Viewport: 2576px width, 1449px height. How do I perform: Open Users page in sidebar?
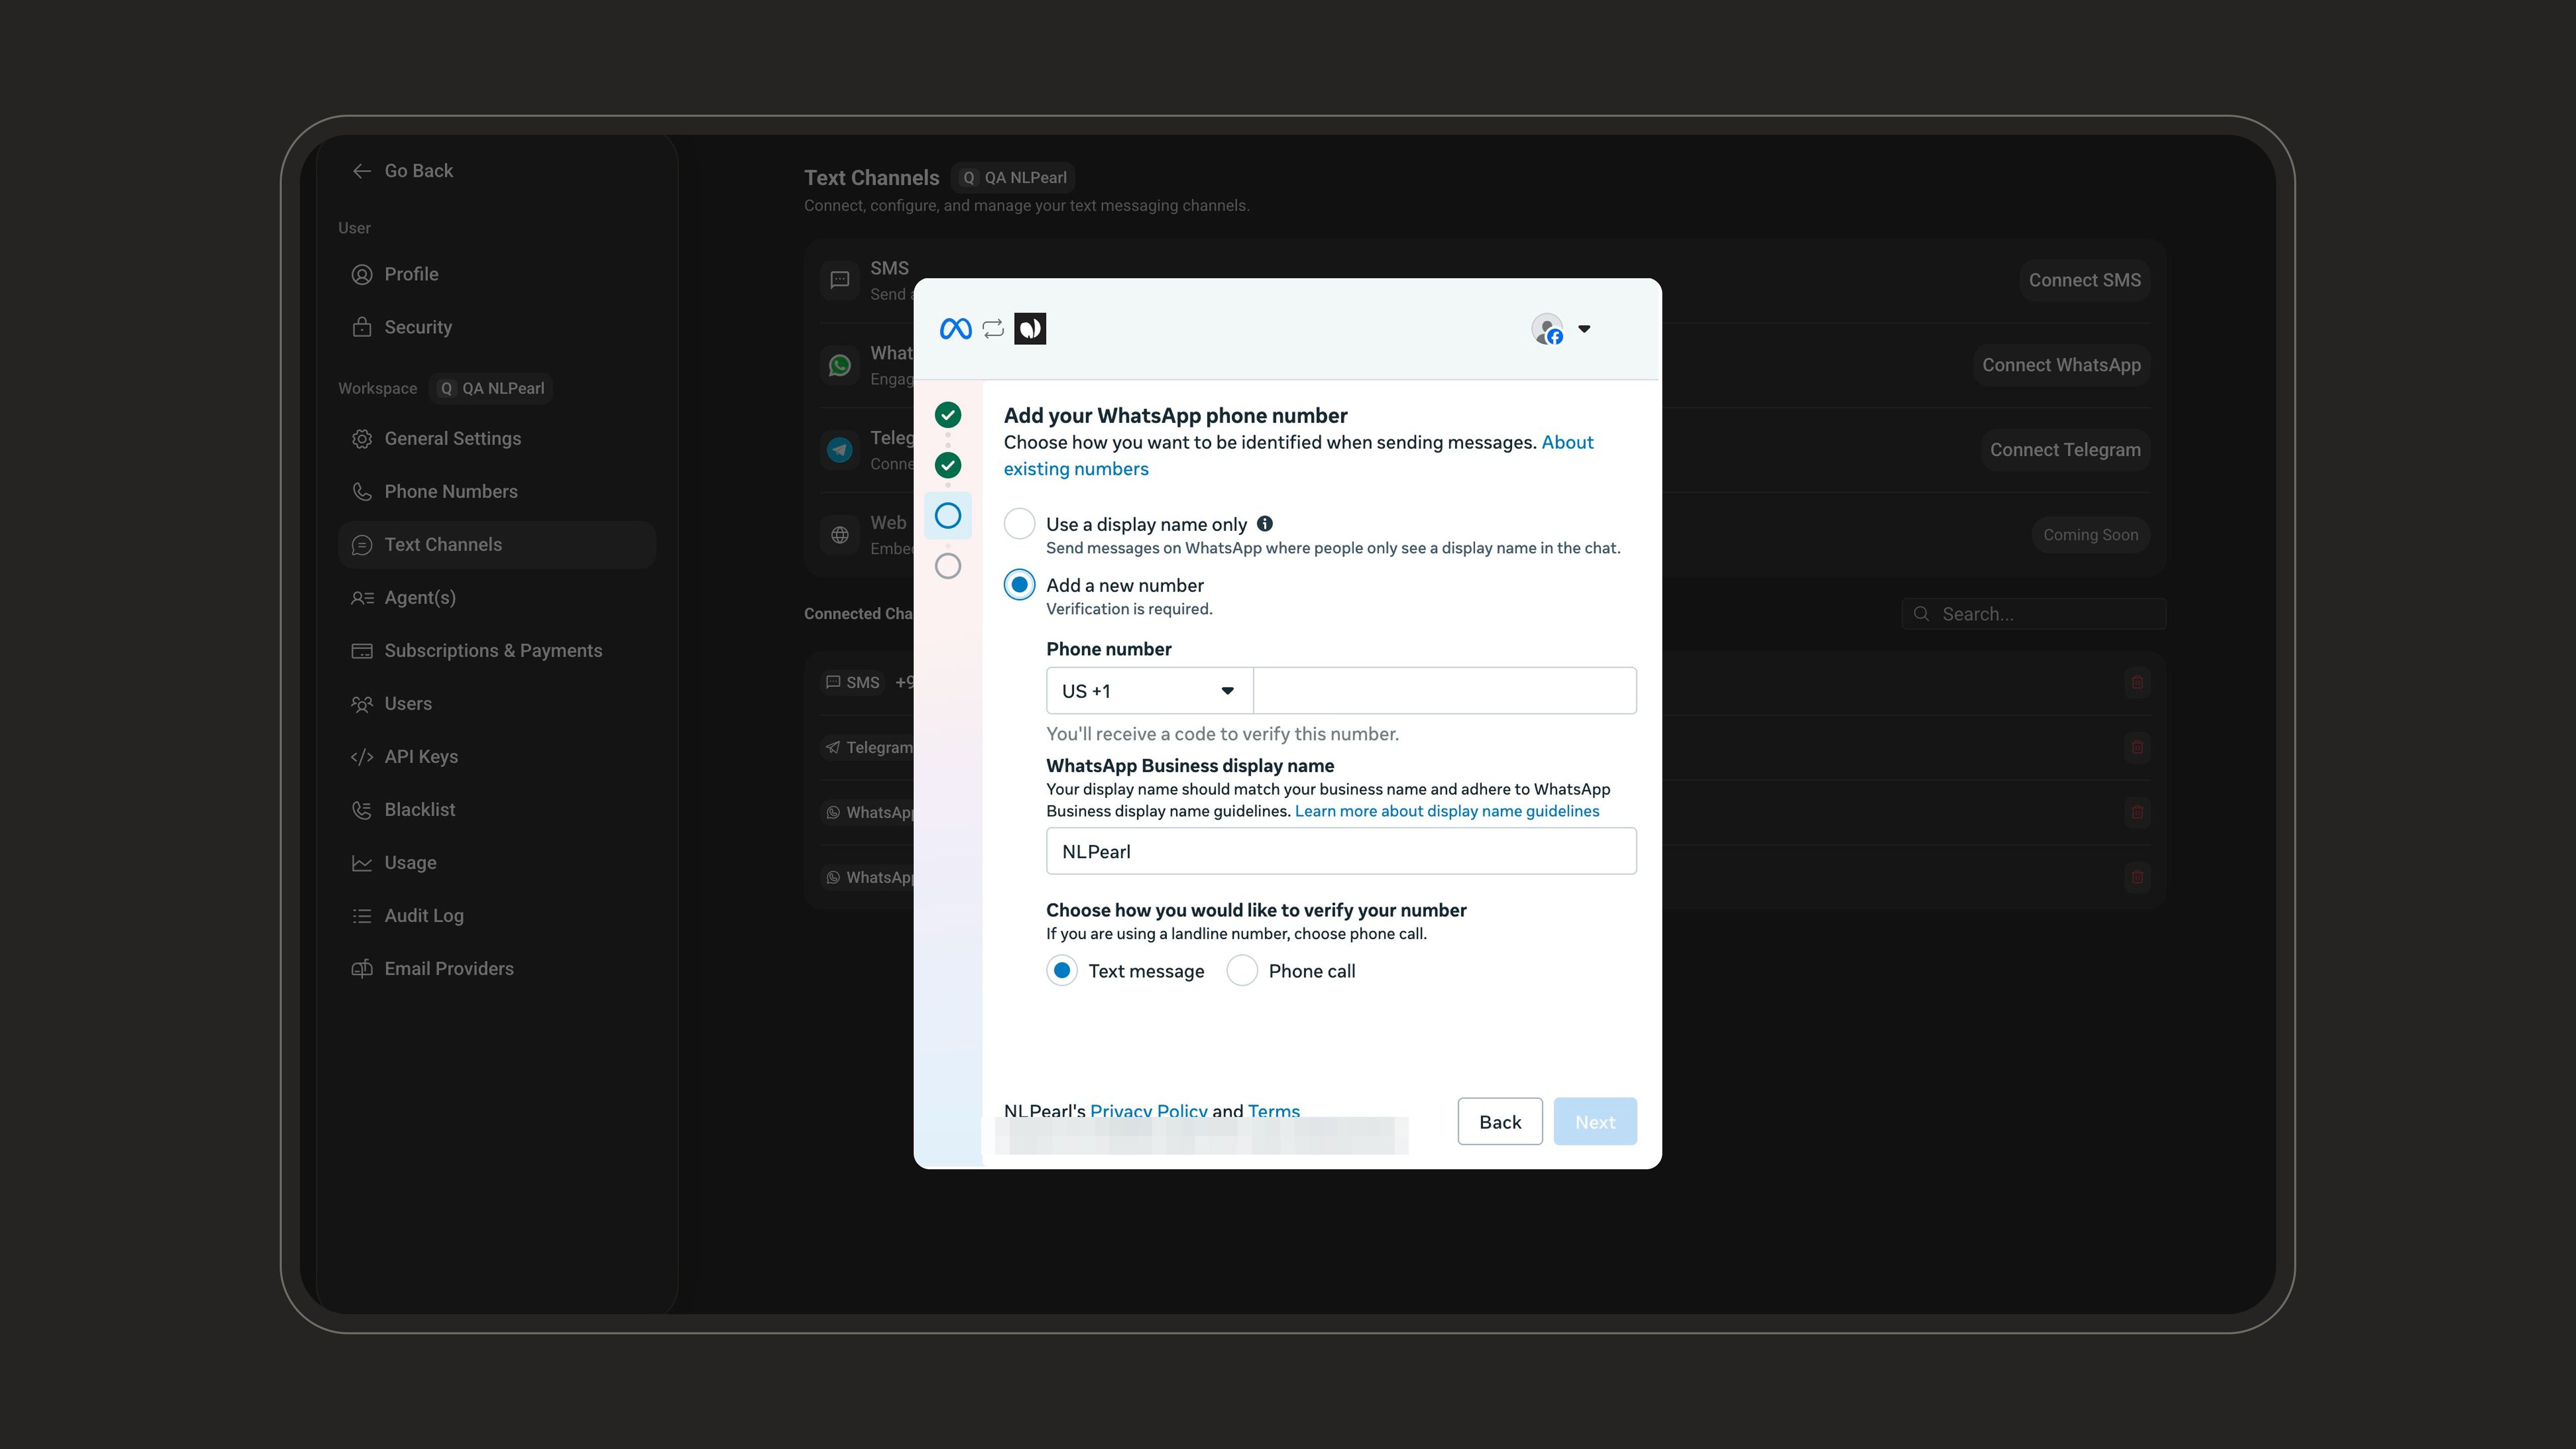[x=497, y=703]
